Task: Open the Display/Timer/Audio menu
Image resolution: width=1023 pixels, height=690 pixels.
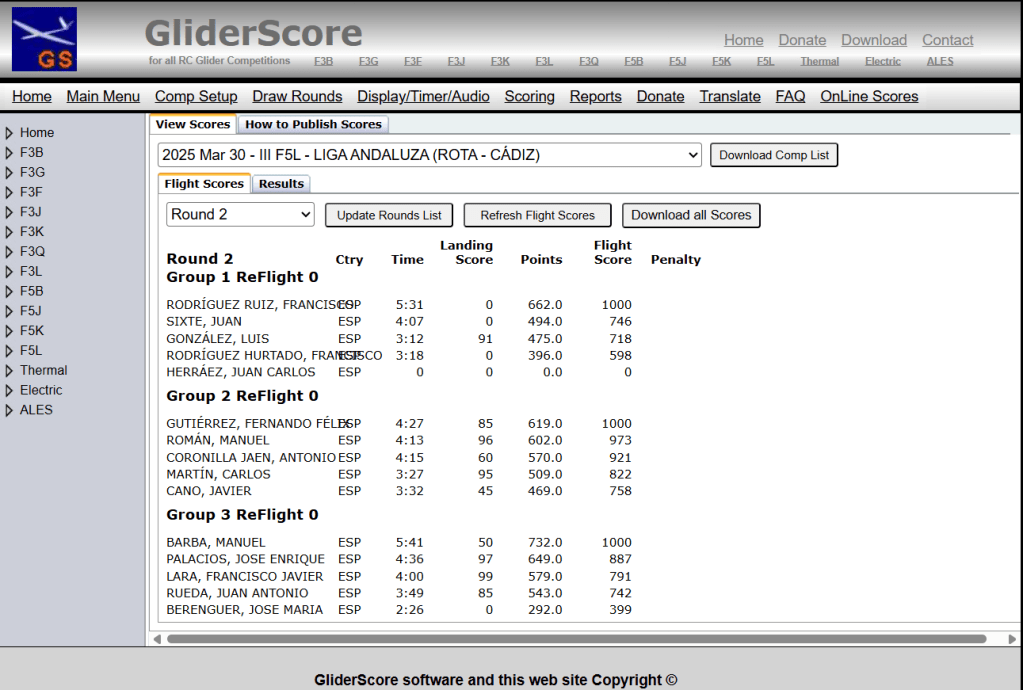Action: pyautogui.click(x=423, y=97)
